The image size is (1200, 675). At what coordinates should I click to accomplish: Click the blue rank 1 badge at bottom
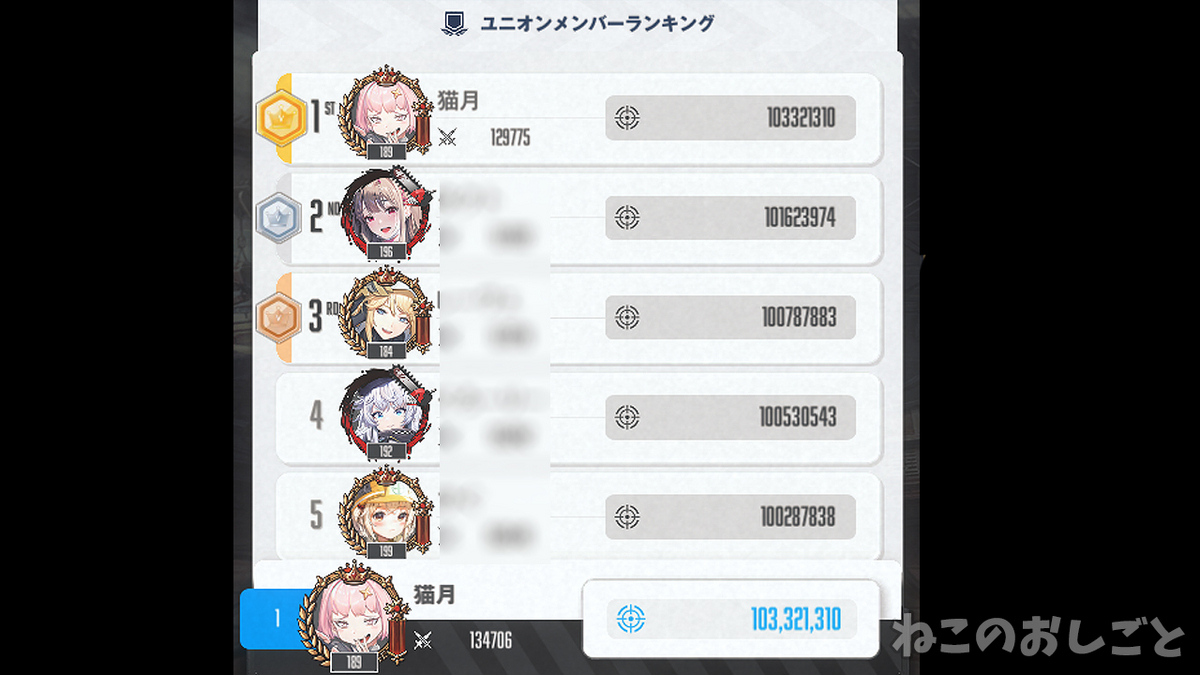click(x=277, y=620)
